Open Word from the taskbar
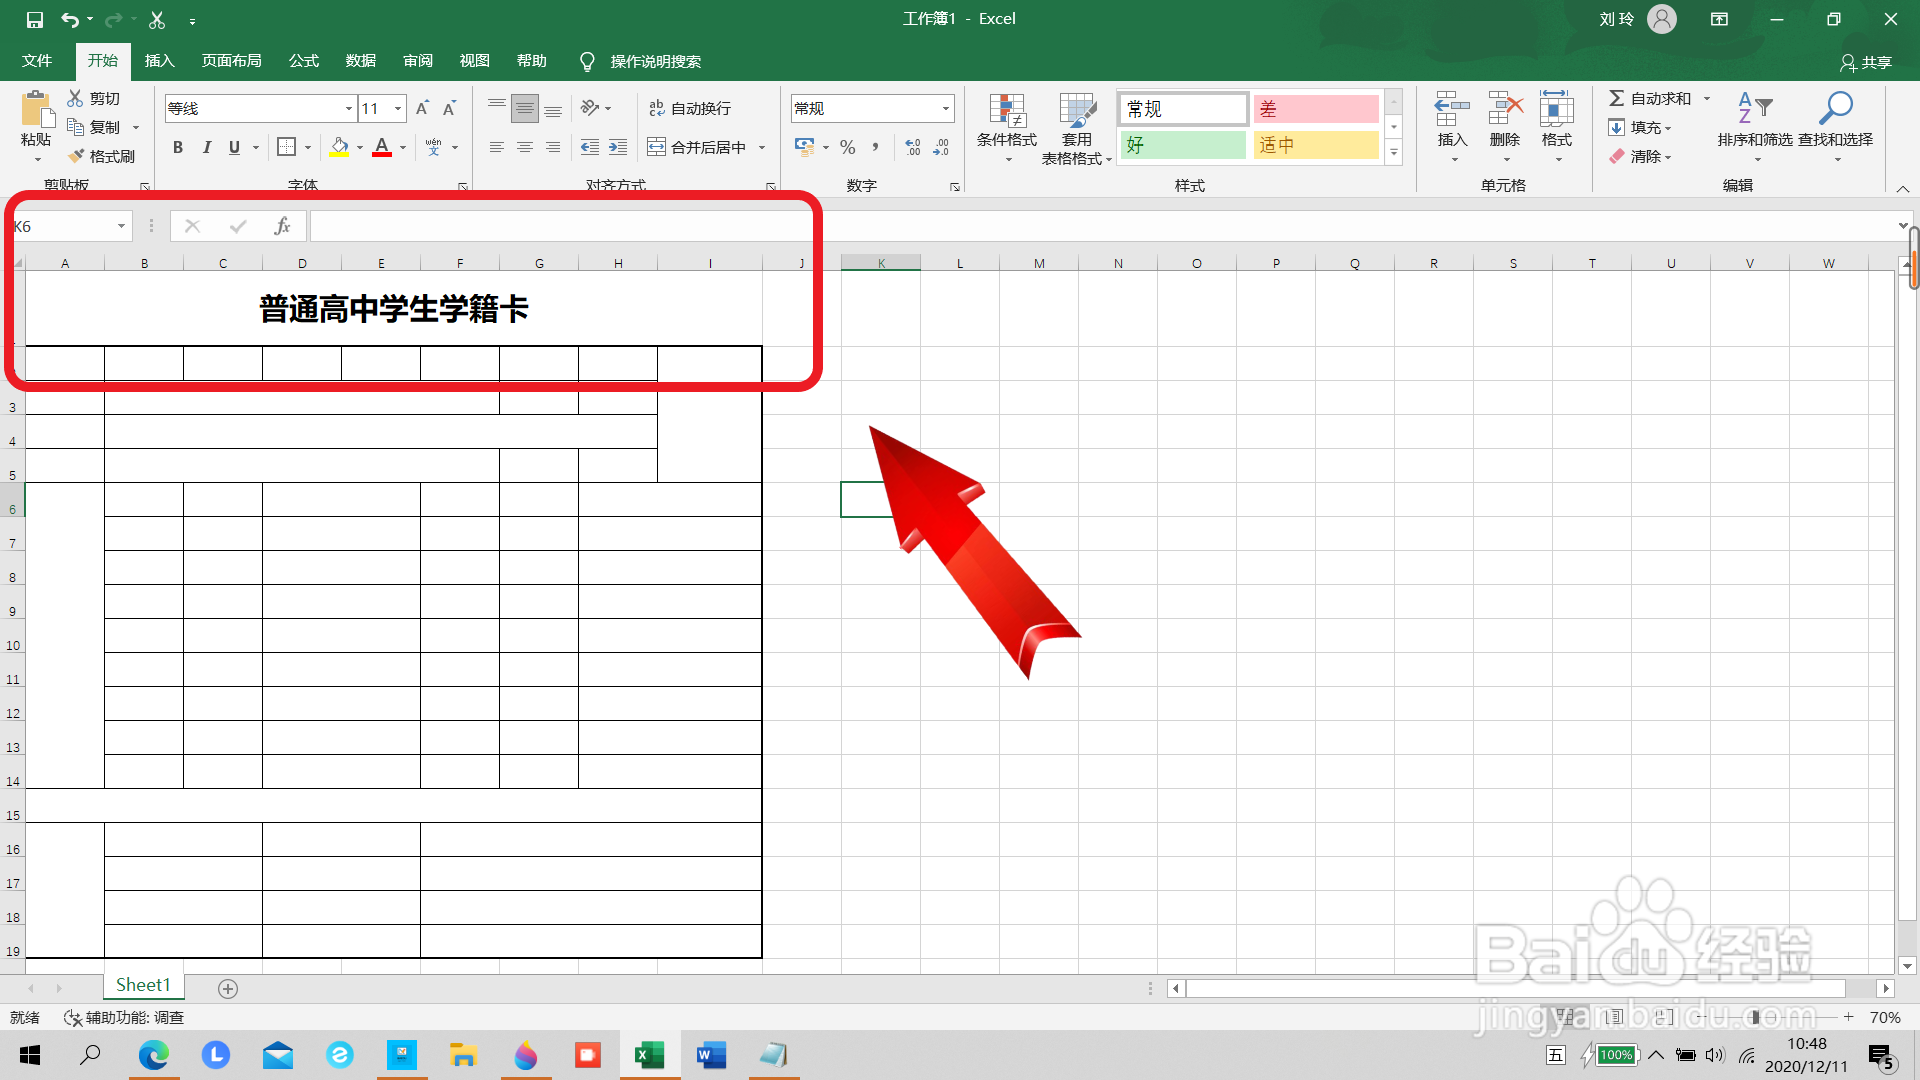 pyautogui.click(x=711, y=1055)
